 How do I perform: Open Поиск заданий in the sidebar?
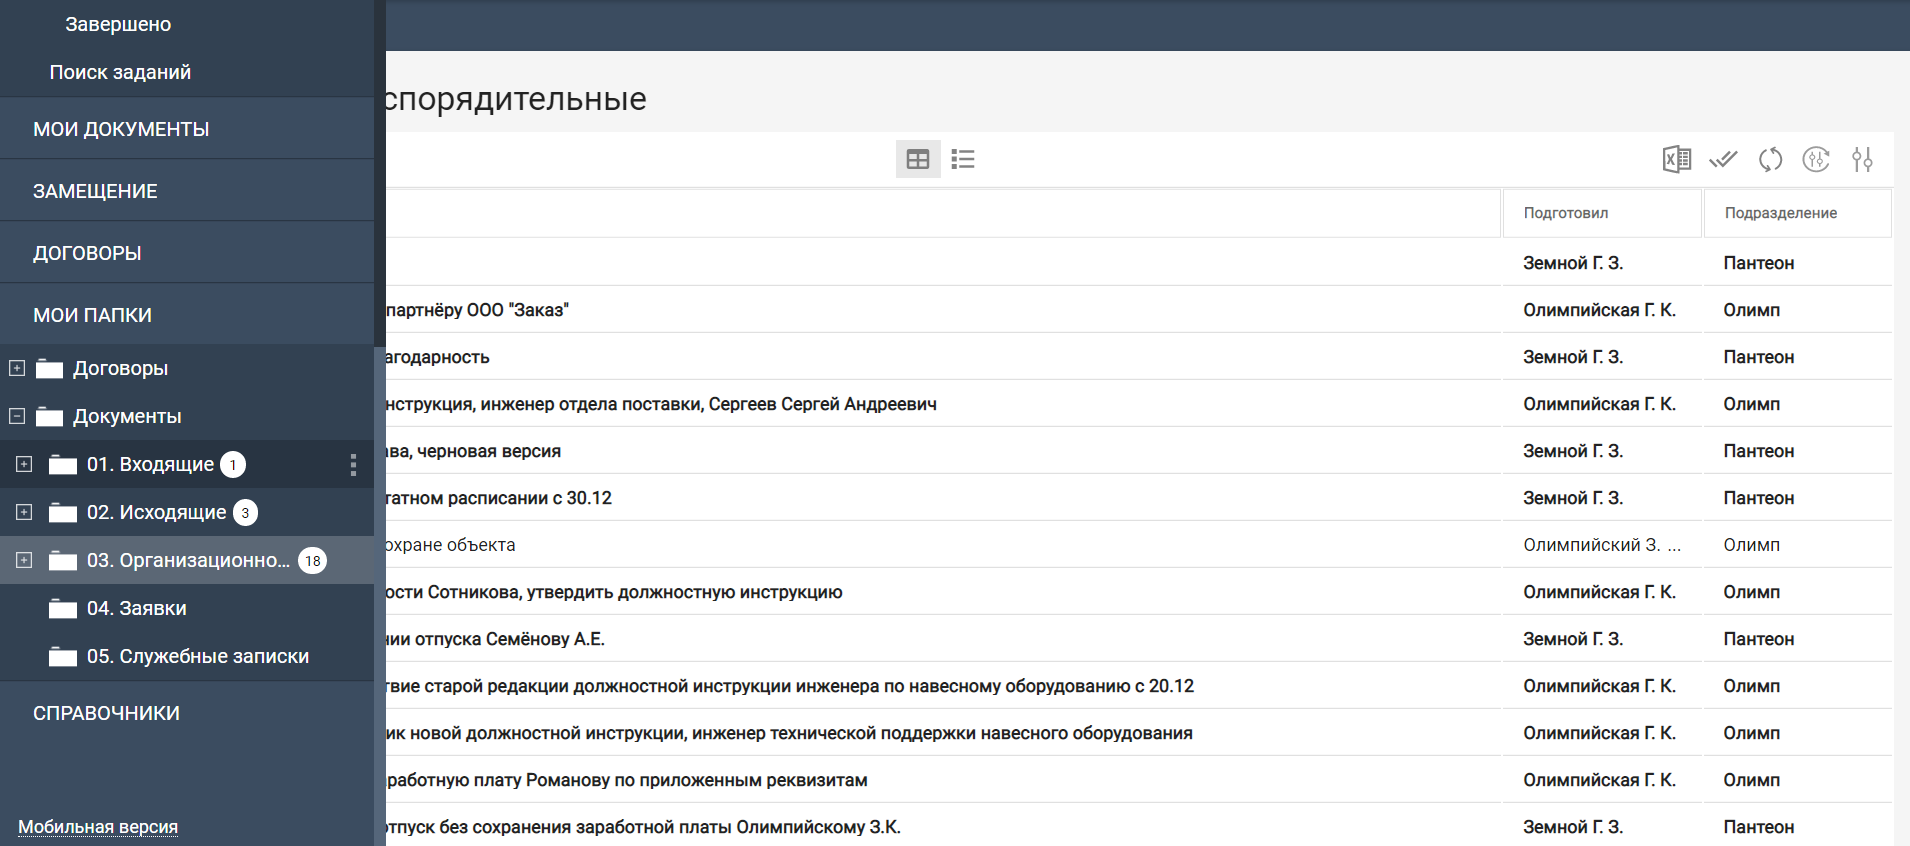point(120,72)
